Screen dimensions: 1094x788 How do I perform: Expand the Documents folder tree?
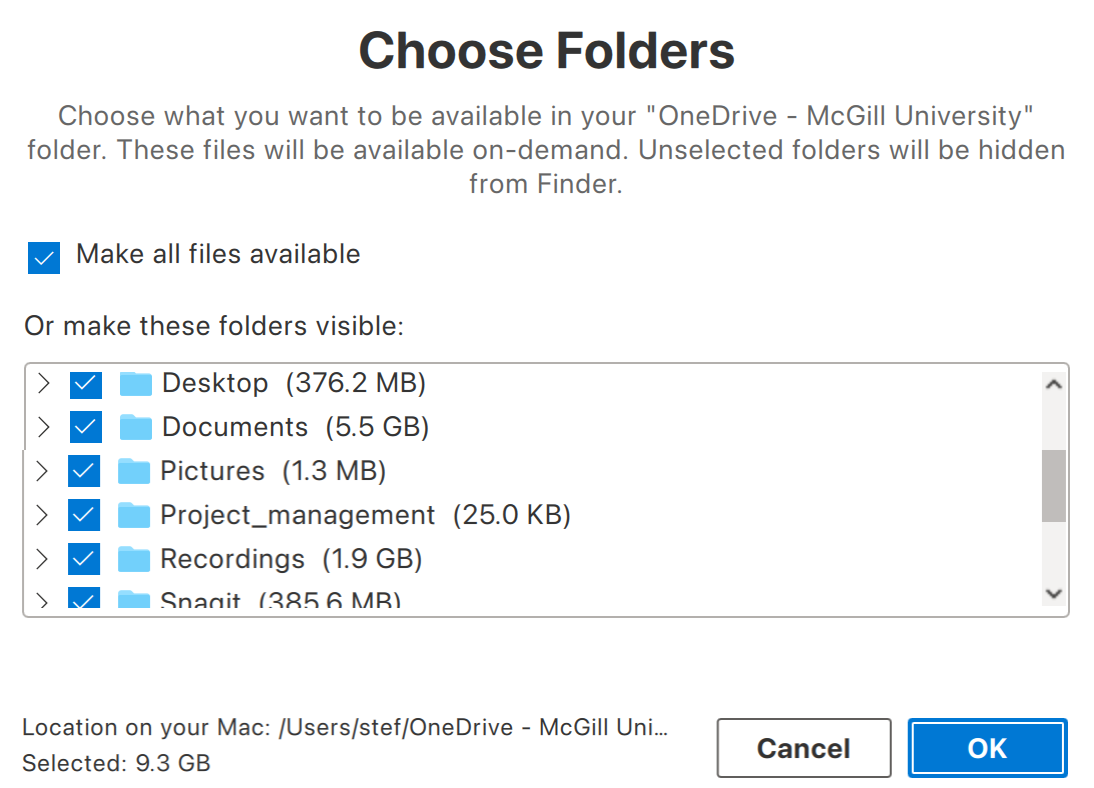[43, 426]
